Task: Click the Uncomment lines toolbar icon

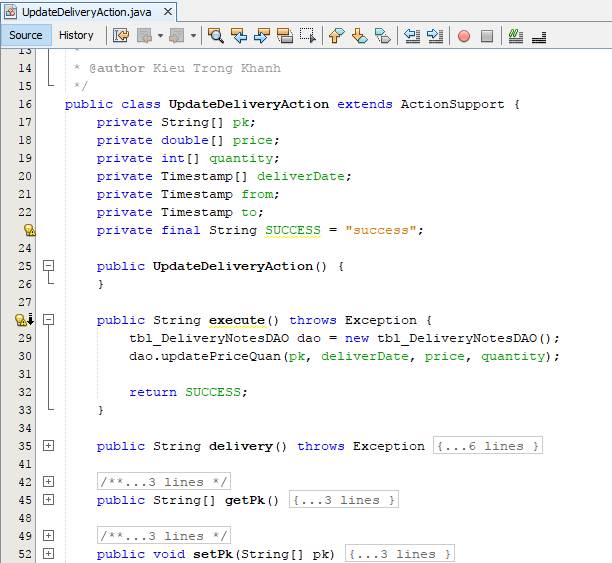Action: (539, 37)
